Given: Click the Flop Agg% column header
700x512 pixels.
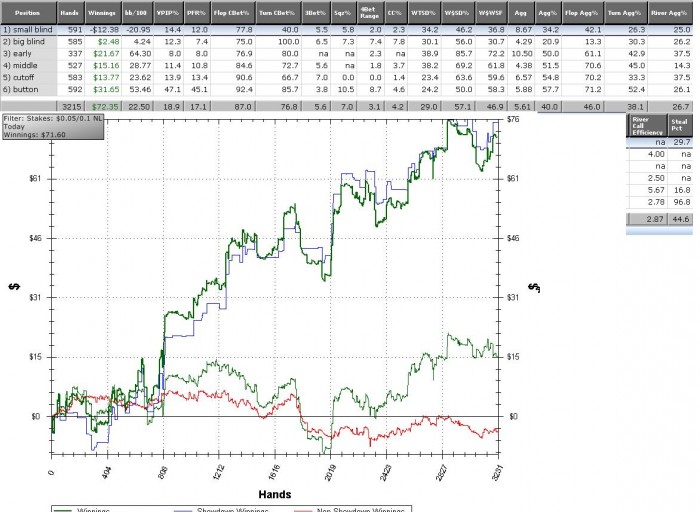Looking at the screenshot, I should [582, 12].
